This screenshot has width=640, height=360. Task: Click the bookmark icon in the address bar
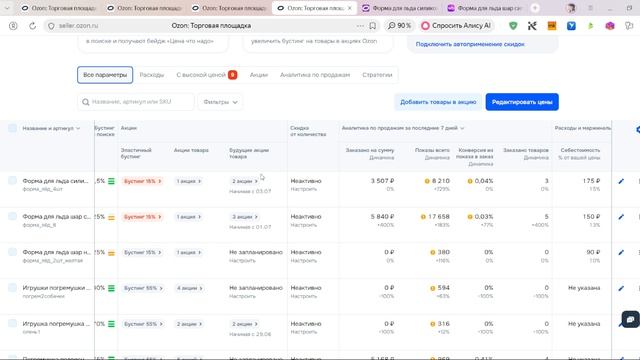pos(372,26)
